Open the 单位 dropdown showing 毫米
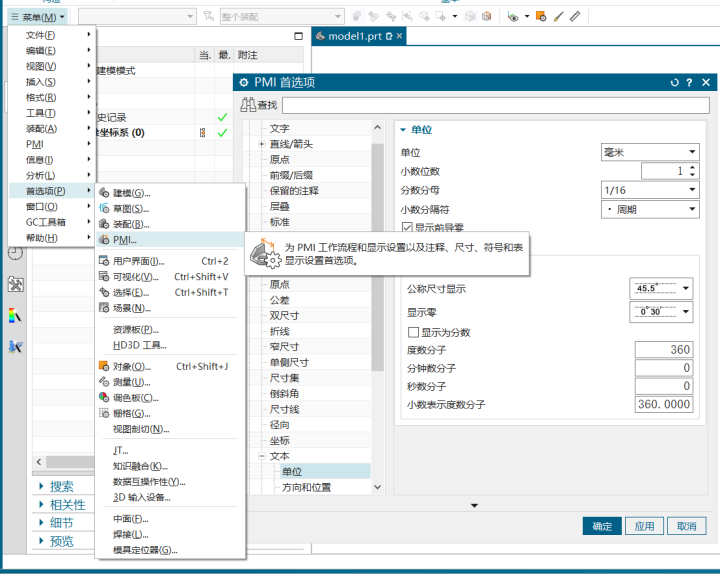Viewport: 720px width, 574px height. [x=649, y=152]
